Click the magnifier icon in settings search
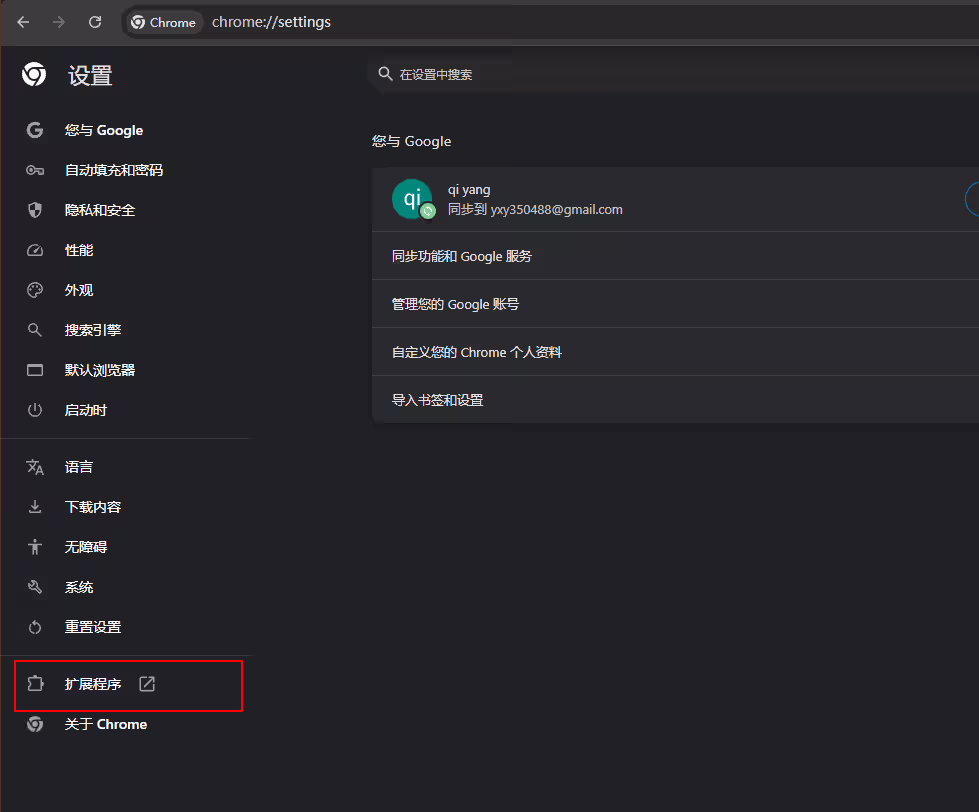Viewport: 979px width, 812px height. 385,74
